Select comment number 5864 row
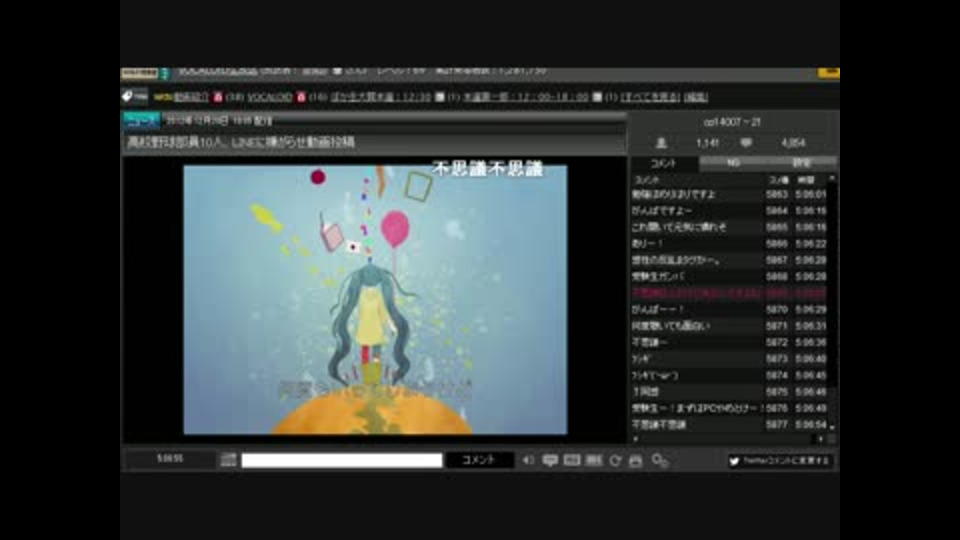 click(729, 211)
